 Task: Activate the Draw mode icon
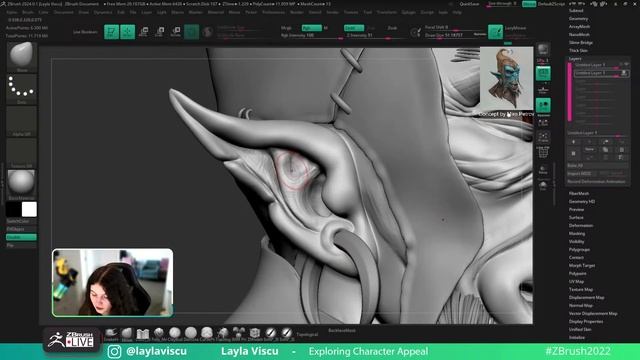pos(127,32)
